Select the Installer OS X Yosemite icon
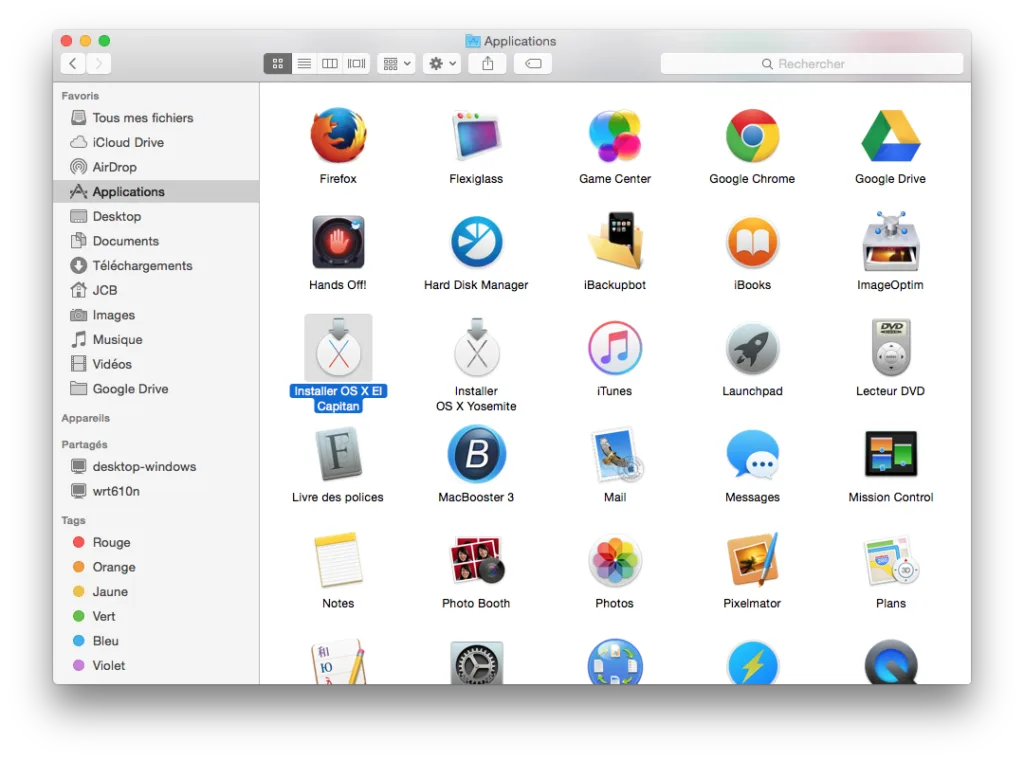Screen dimensions: 1024x760 point(477,348)
